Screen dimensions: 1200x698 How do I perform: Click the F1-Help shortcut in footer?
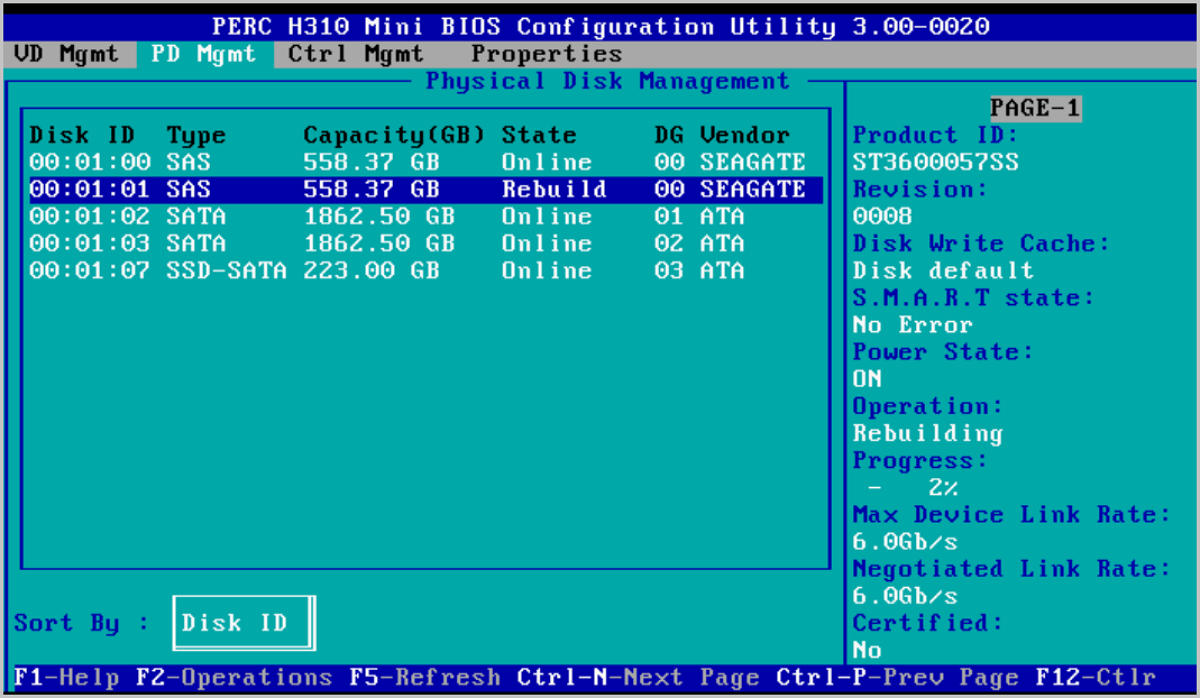click(66, 677)
